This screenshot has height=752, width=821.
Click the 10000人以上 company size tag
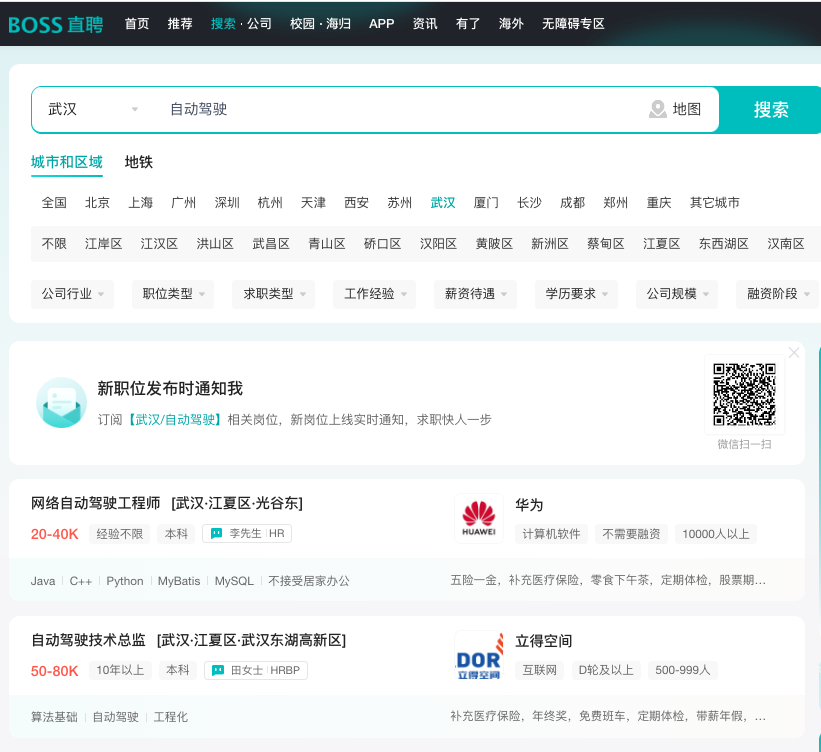(716, 534)
